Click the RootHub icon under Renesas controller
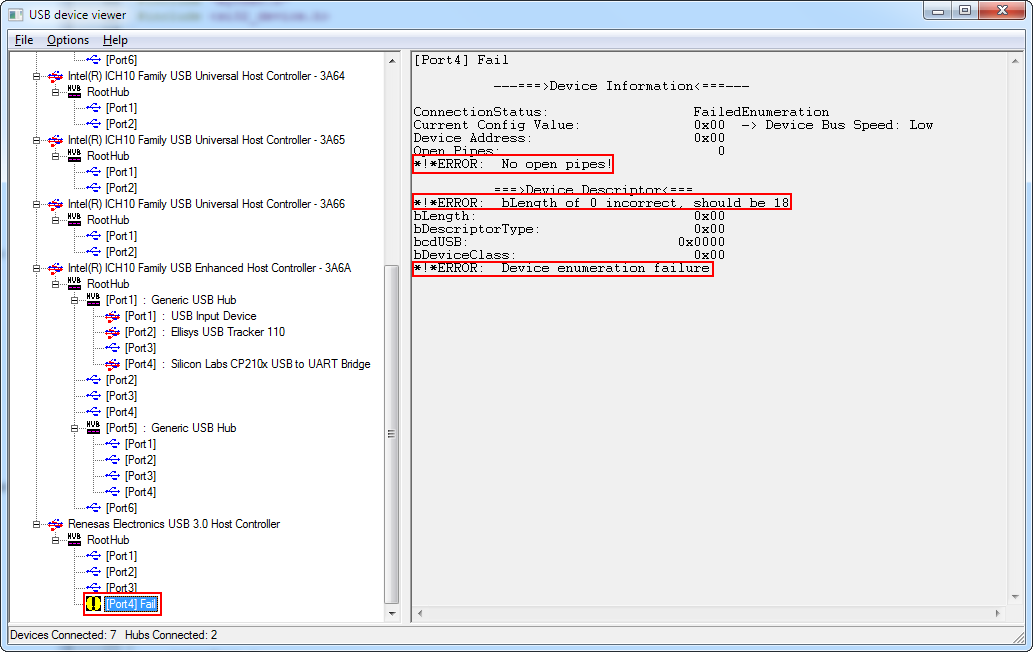The width and height of the screenshot is (1033, 652). pos(75,540)
